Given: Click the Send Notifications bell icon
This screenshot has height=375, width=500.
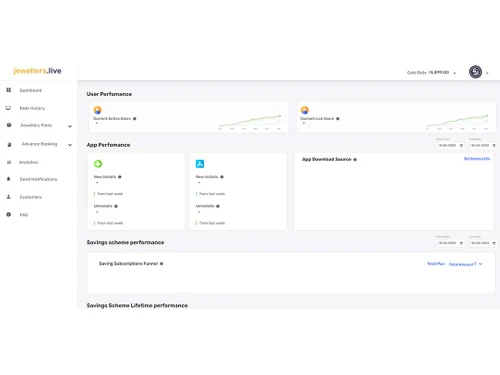Looking at the screenshot, I should [x=9, y=179].
